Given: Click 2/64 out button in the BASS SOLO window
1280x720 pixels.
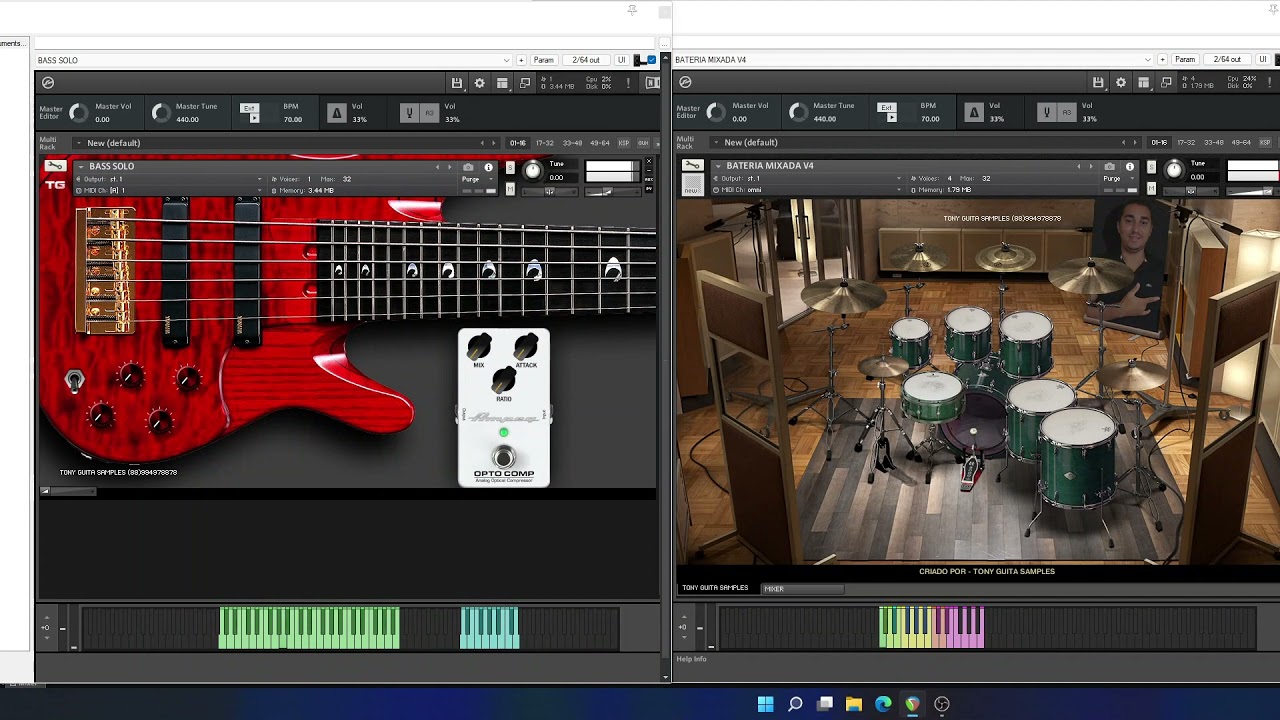Looking at the screenshot, I should tap(586, 60).
